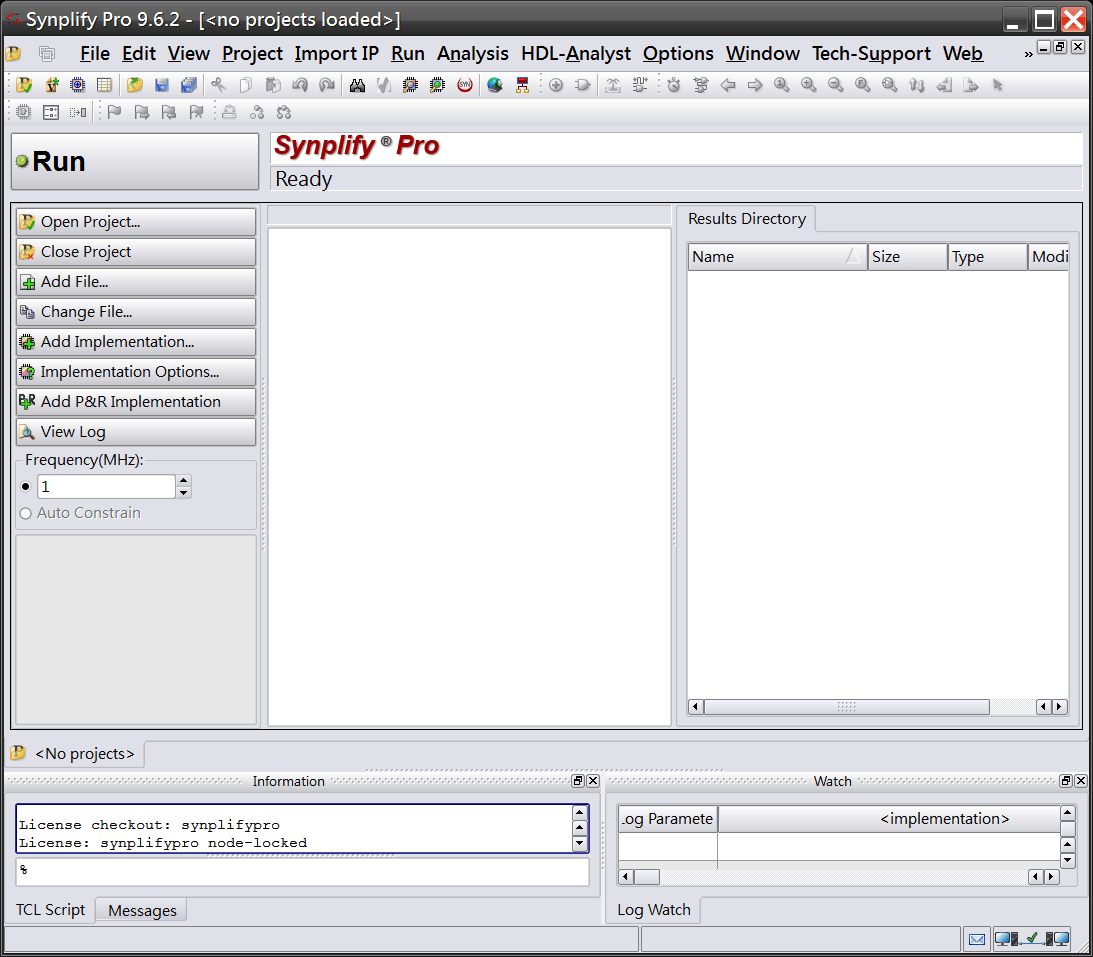Viewport: 1093px width, 957px height.
Task: Switch to the Messages tab
Action: (x=142, y=910)
